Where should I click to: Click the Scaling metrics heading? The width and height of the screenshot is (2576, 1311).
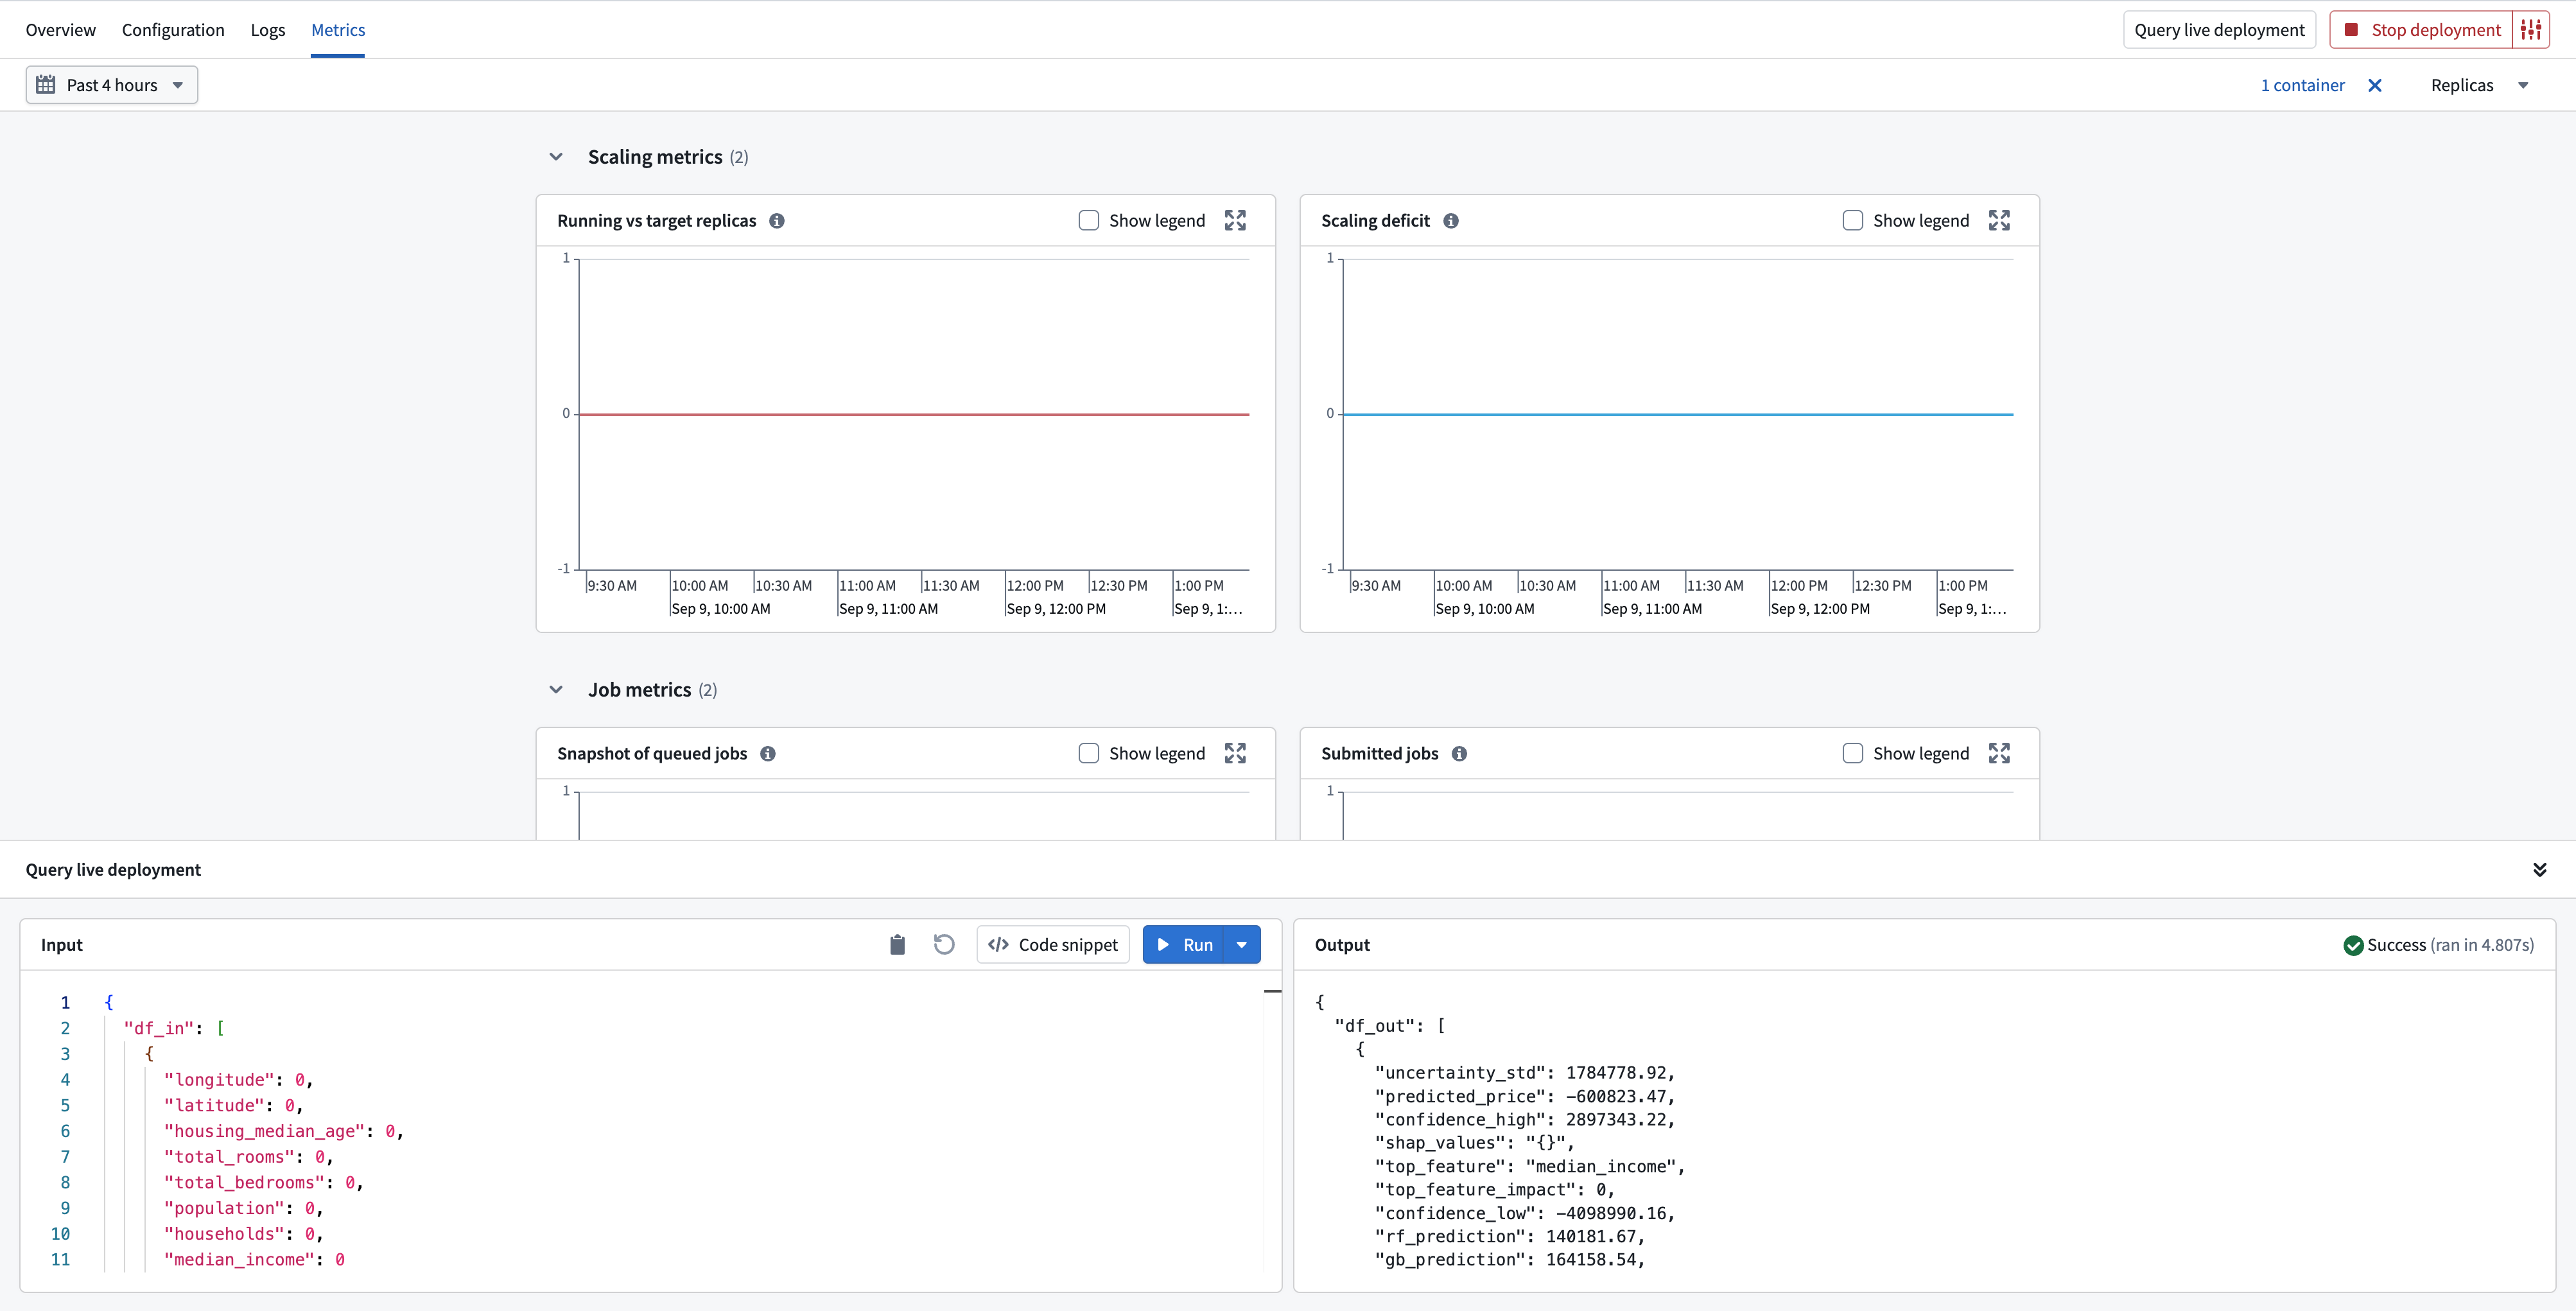coord(655,157)
